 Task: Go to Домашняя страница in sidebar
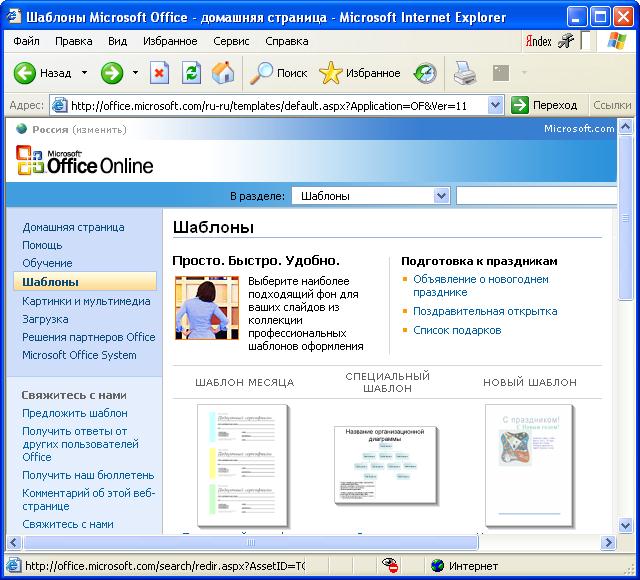point(73,227)
